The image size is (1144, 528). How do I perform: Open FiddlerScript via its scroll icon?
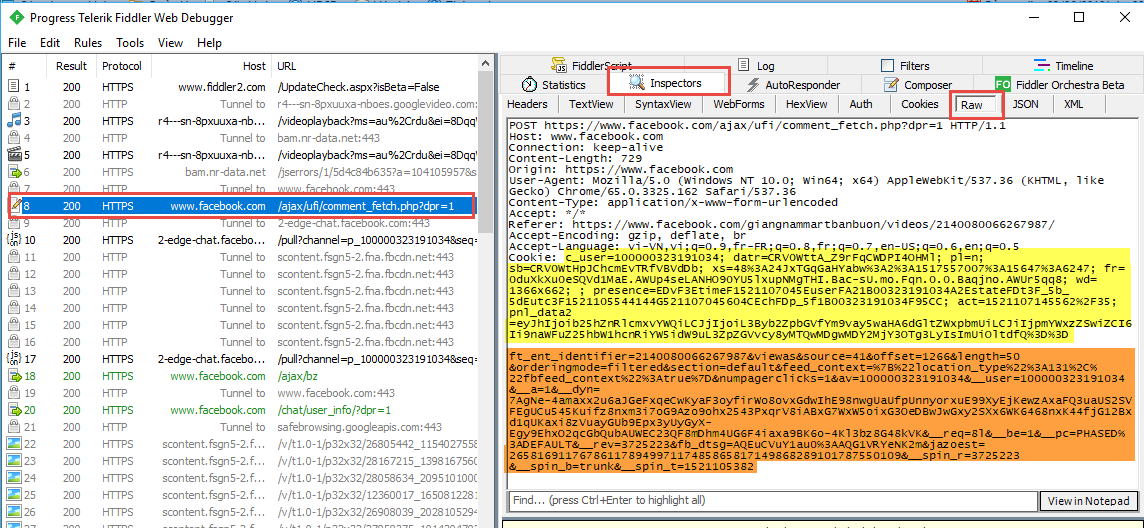560,66
